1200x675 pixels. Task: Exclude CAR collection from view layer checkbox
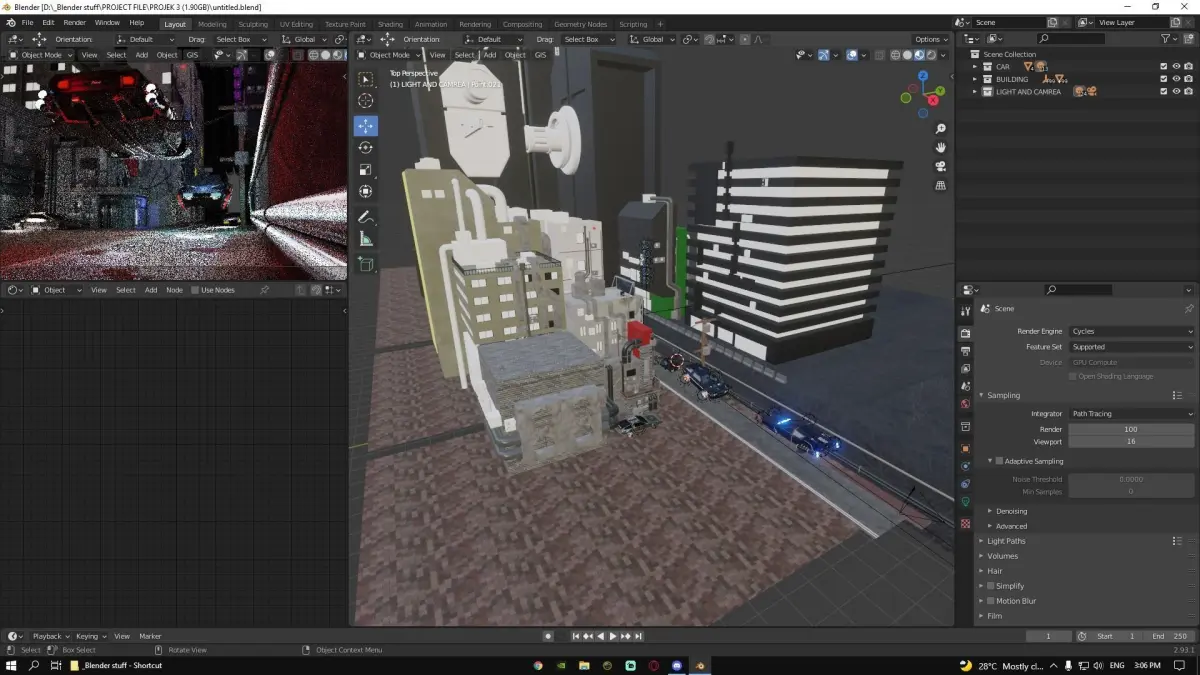1163,67
